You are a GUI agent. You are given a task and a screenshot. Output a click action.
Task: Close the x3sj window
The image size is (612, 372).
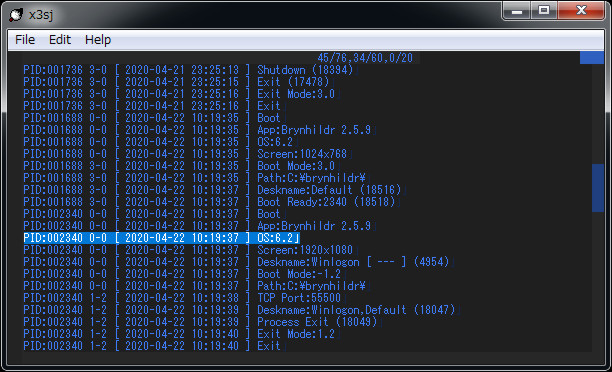tap(581, 11)
